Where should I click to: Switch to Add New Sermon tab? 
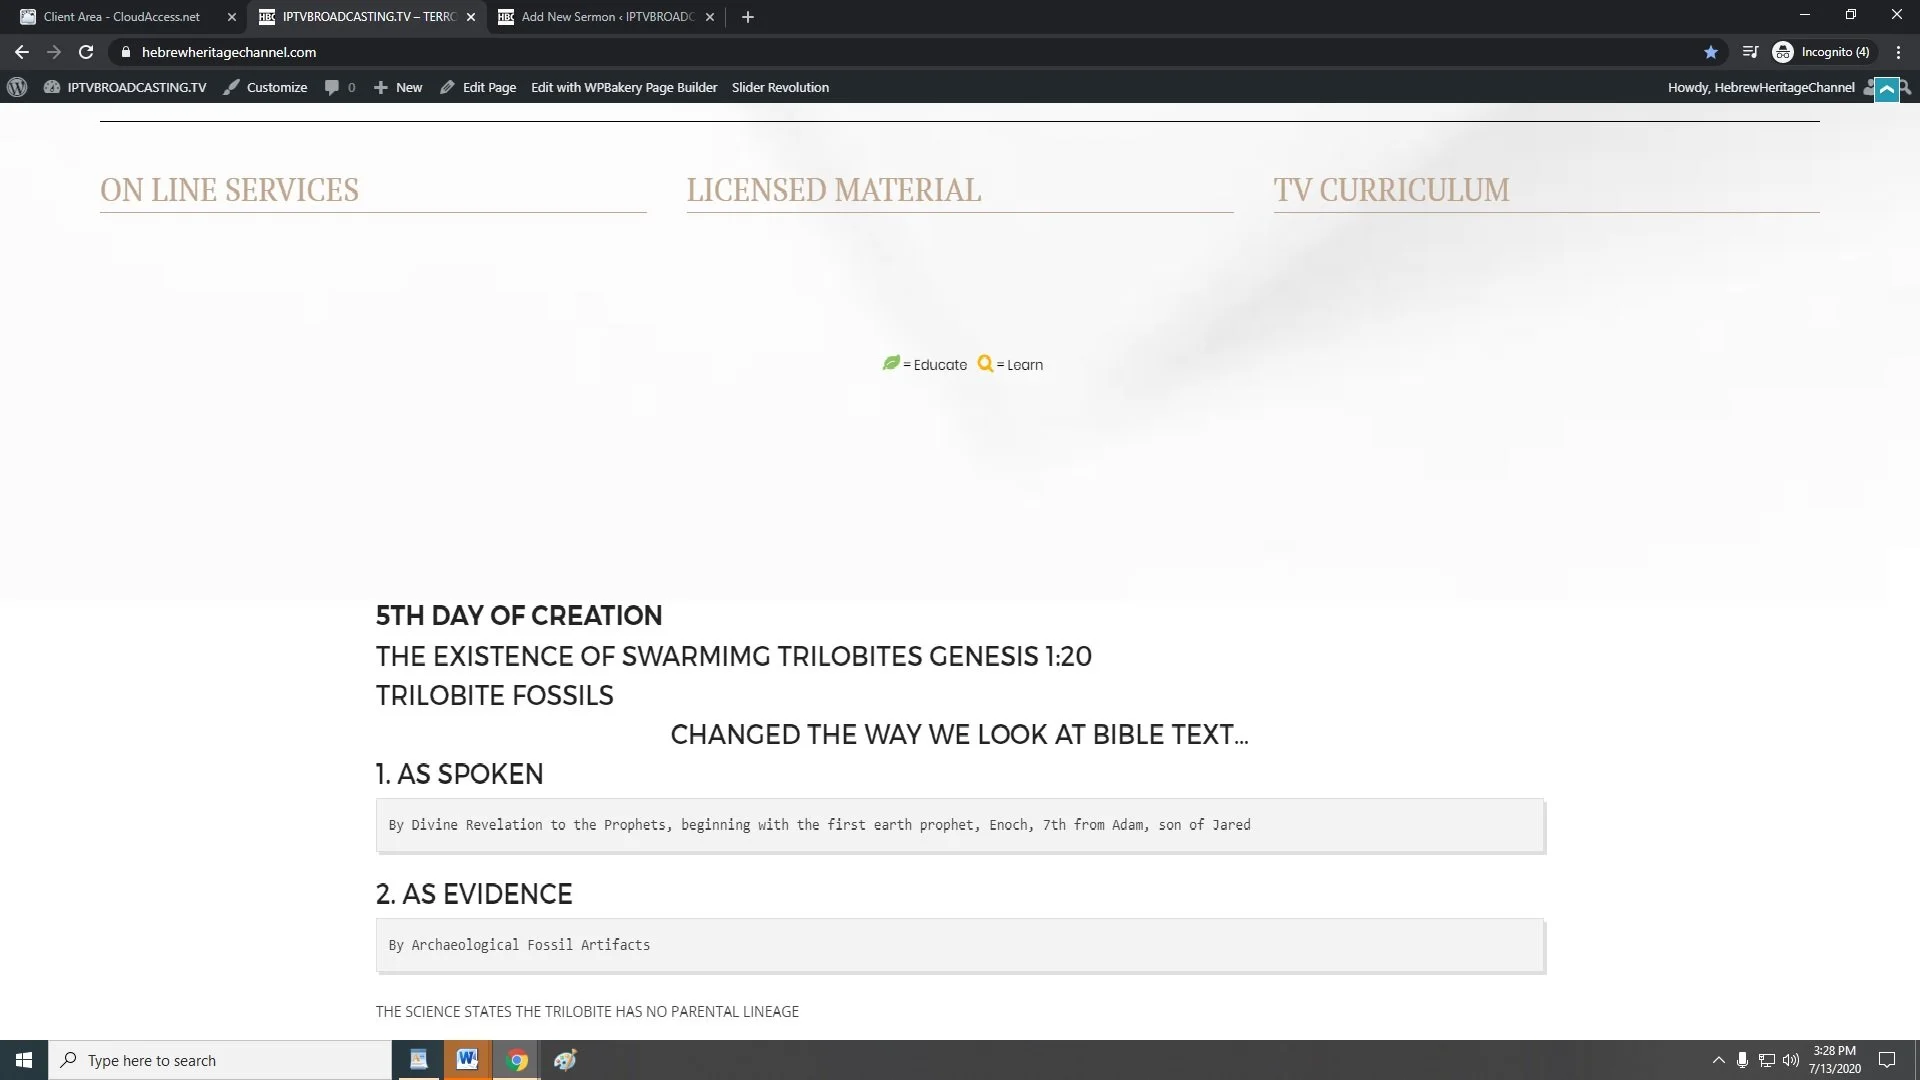coord(606,17)
